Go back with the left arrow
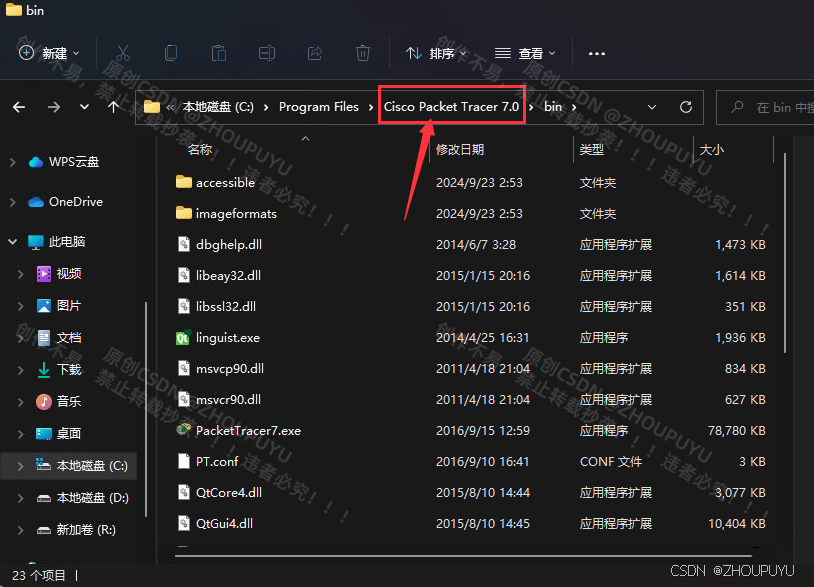Image resolution: width=814 pixels, height=587 pixels. coord(19,107)
